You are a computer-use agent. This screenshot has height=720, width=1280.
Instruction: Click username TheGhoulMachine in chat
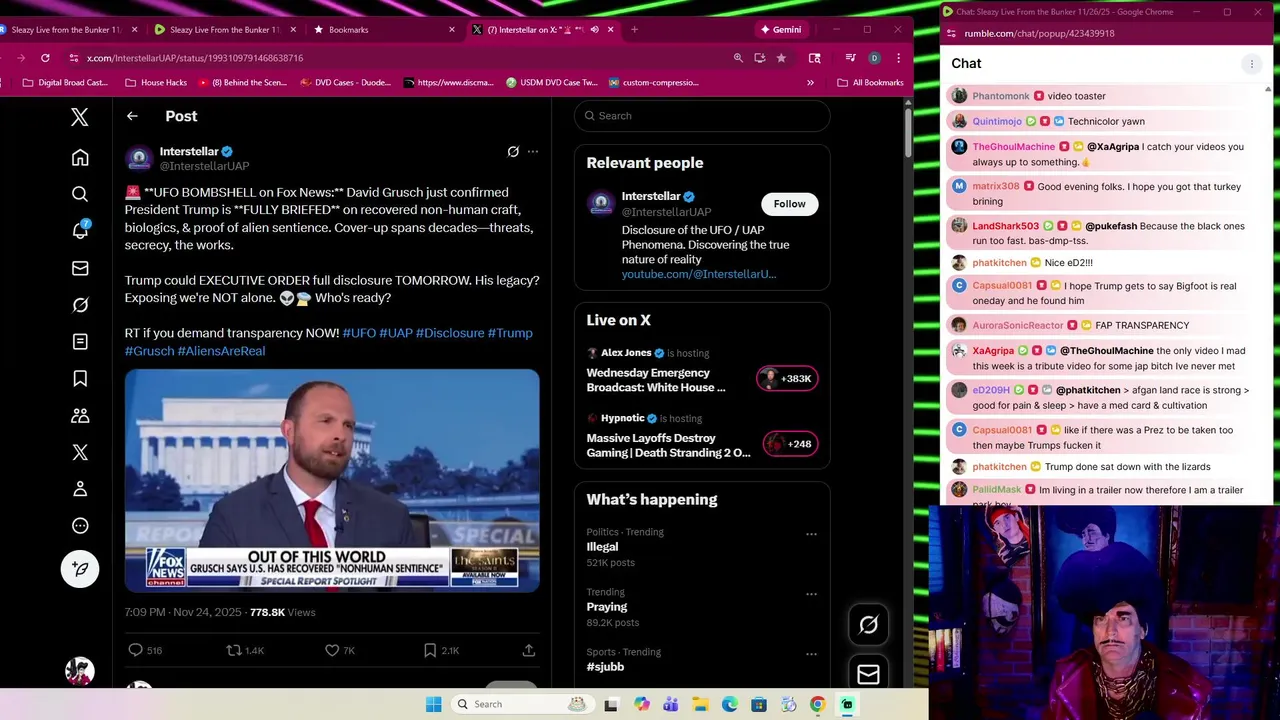[1013, 147]
